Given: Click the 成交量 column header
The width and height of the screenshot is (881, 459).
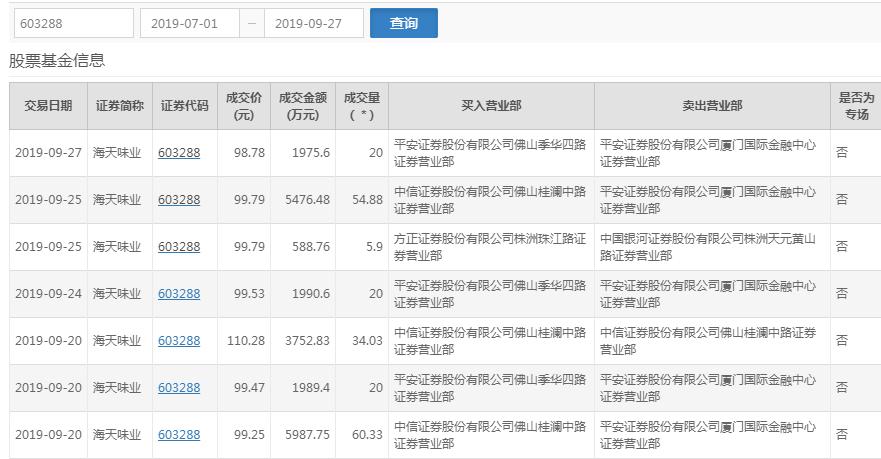Looking at the screenshot, I should point(362,106).
